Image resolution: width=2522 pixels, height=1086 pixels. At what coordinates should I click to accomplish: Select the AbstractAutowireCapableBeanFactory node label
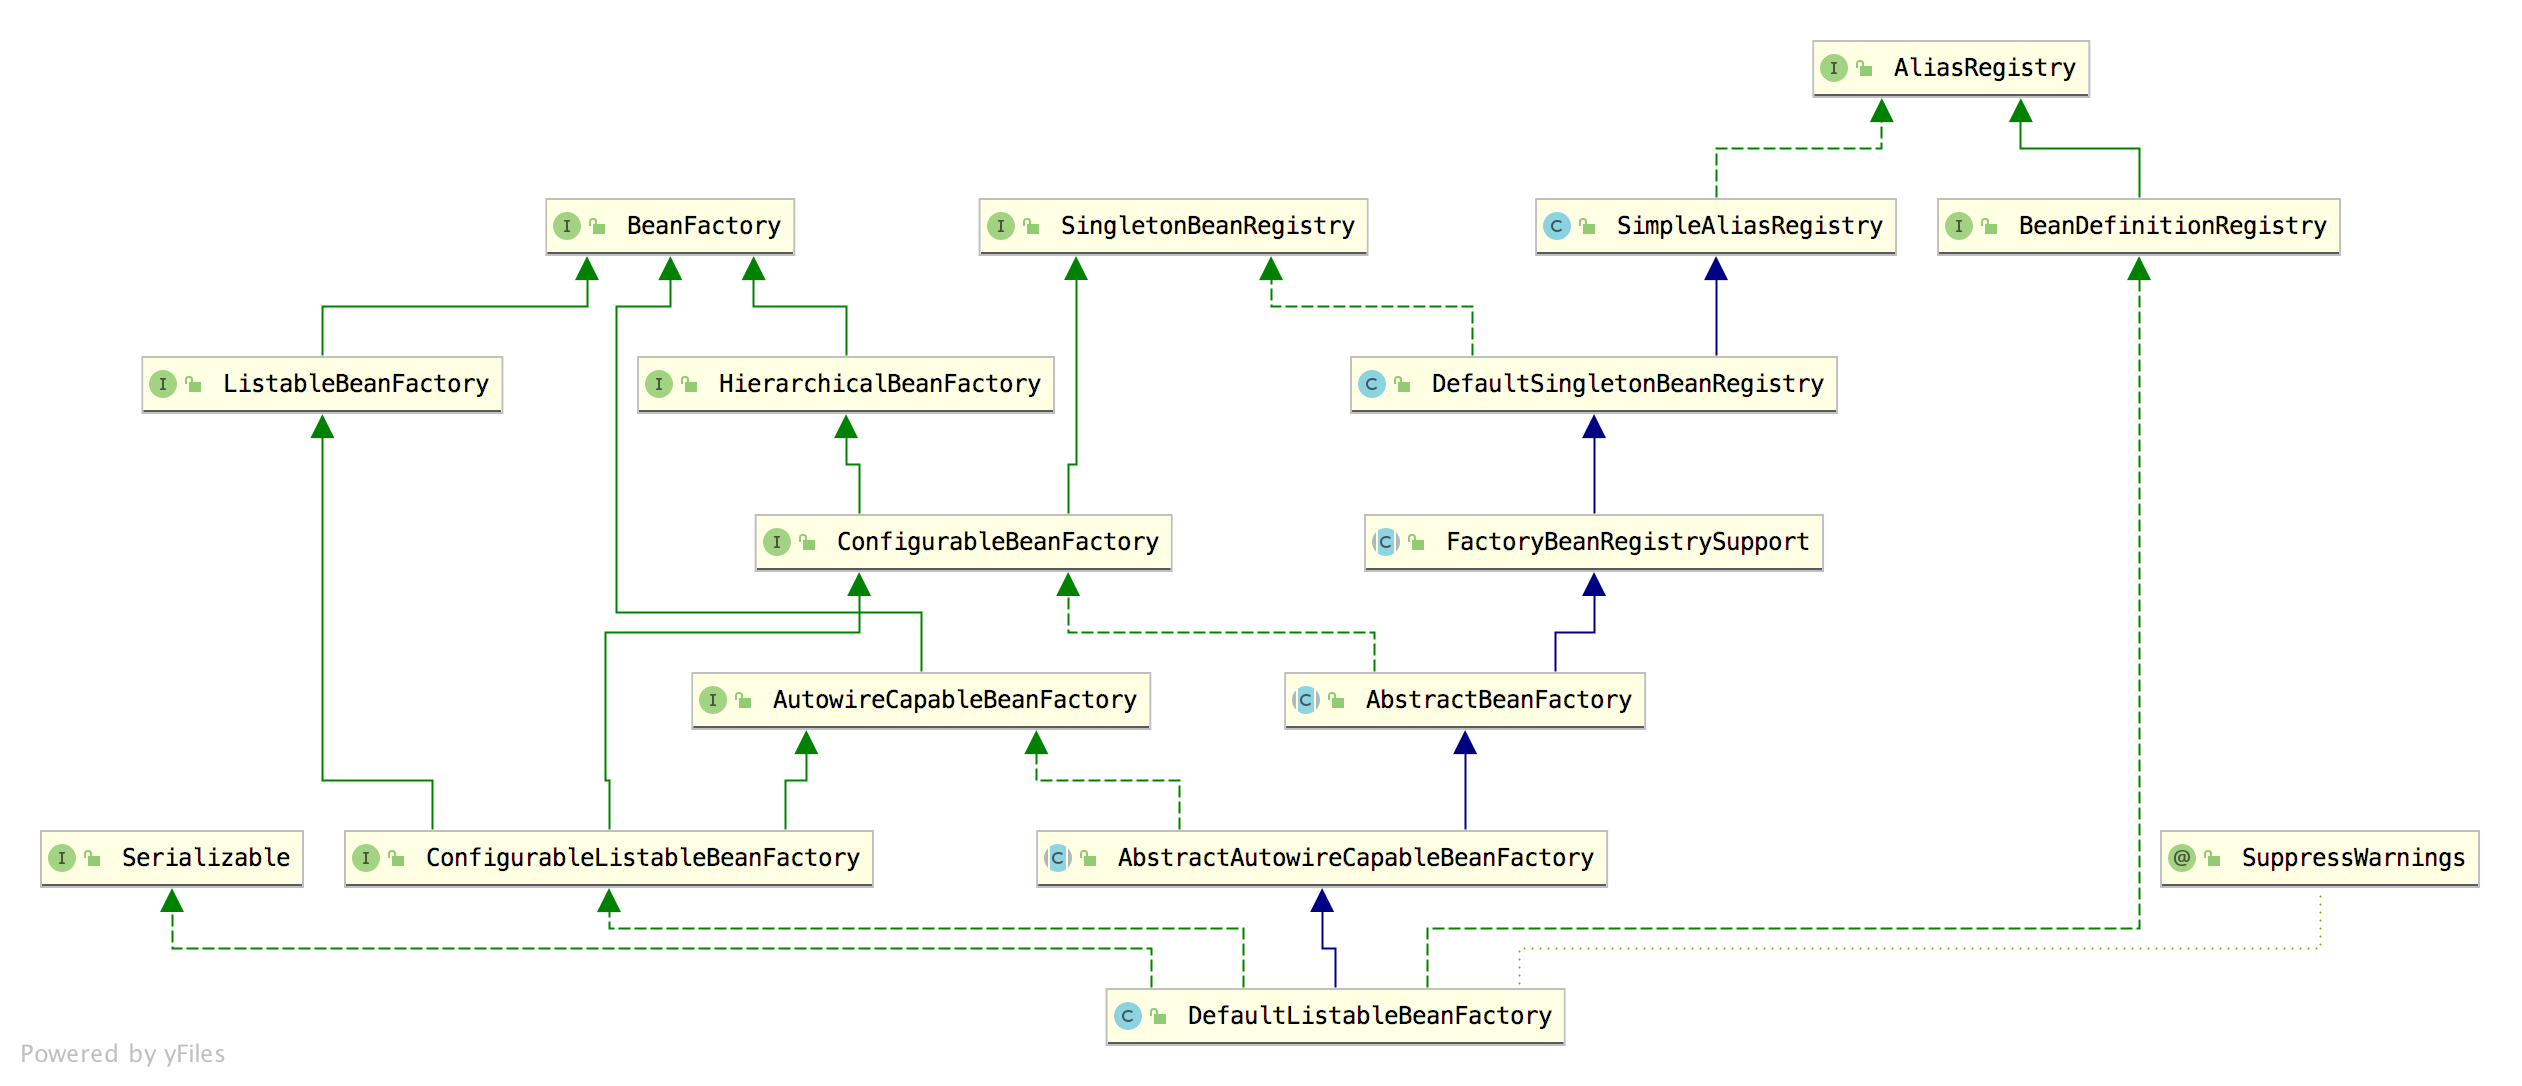[1355, 858]
